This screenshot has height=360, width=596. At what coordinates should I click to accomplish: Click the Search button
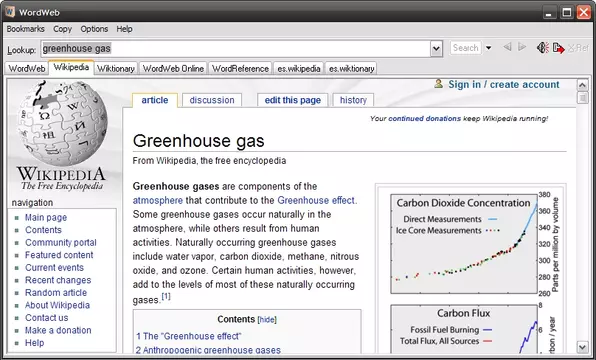coord(466,48)
